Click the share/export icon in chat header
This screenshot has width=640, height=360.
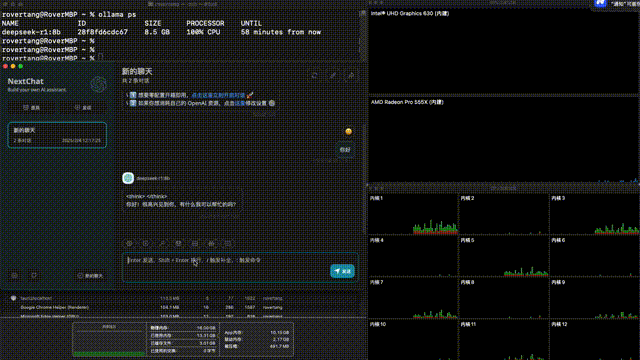coord(351,76)
